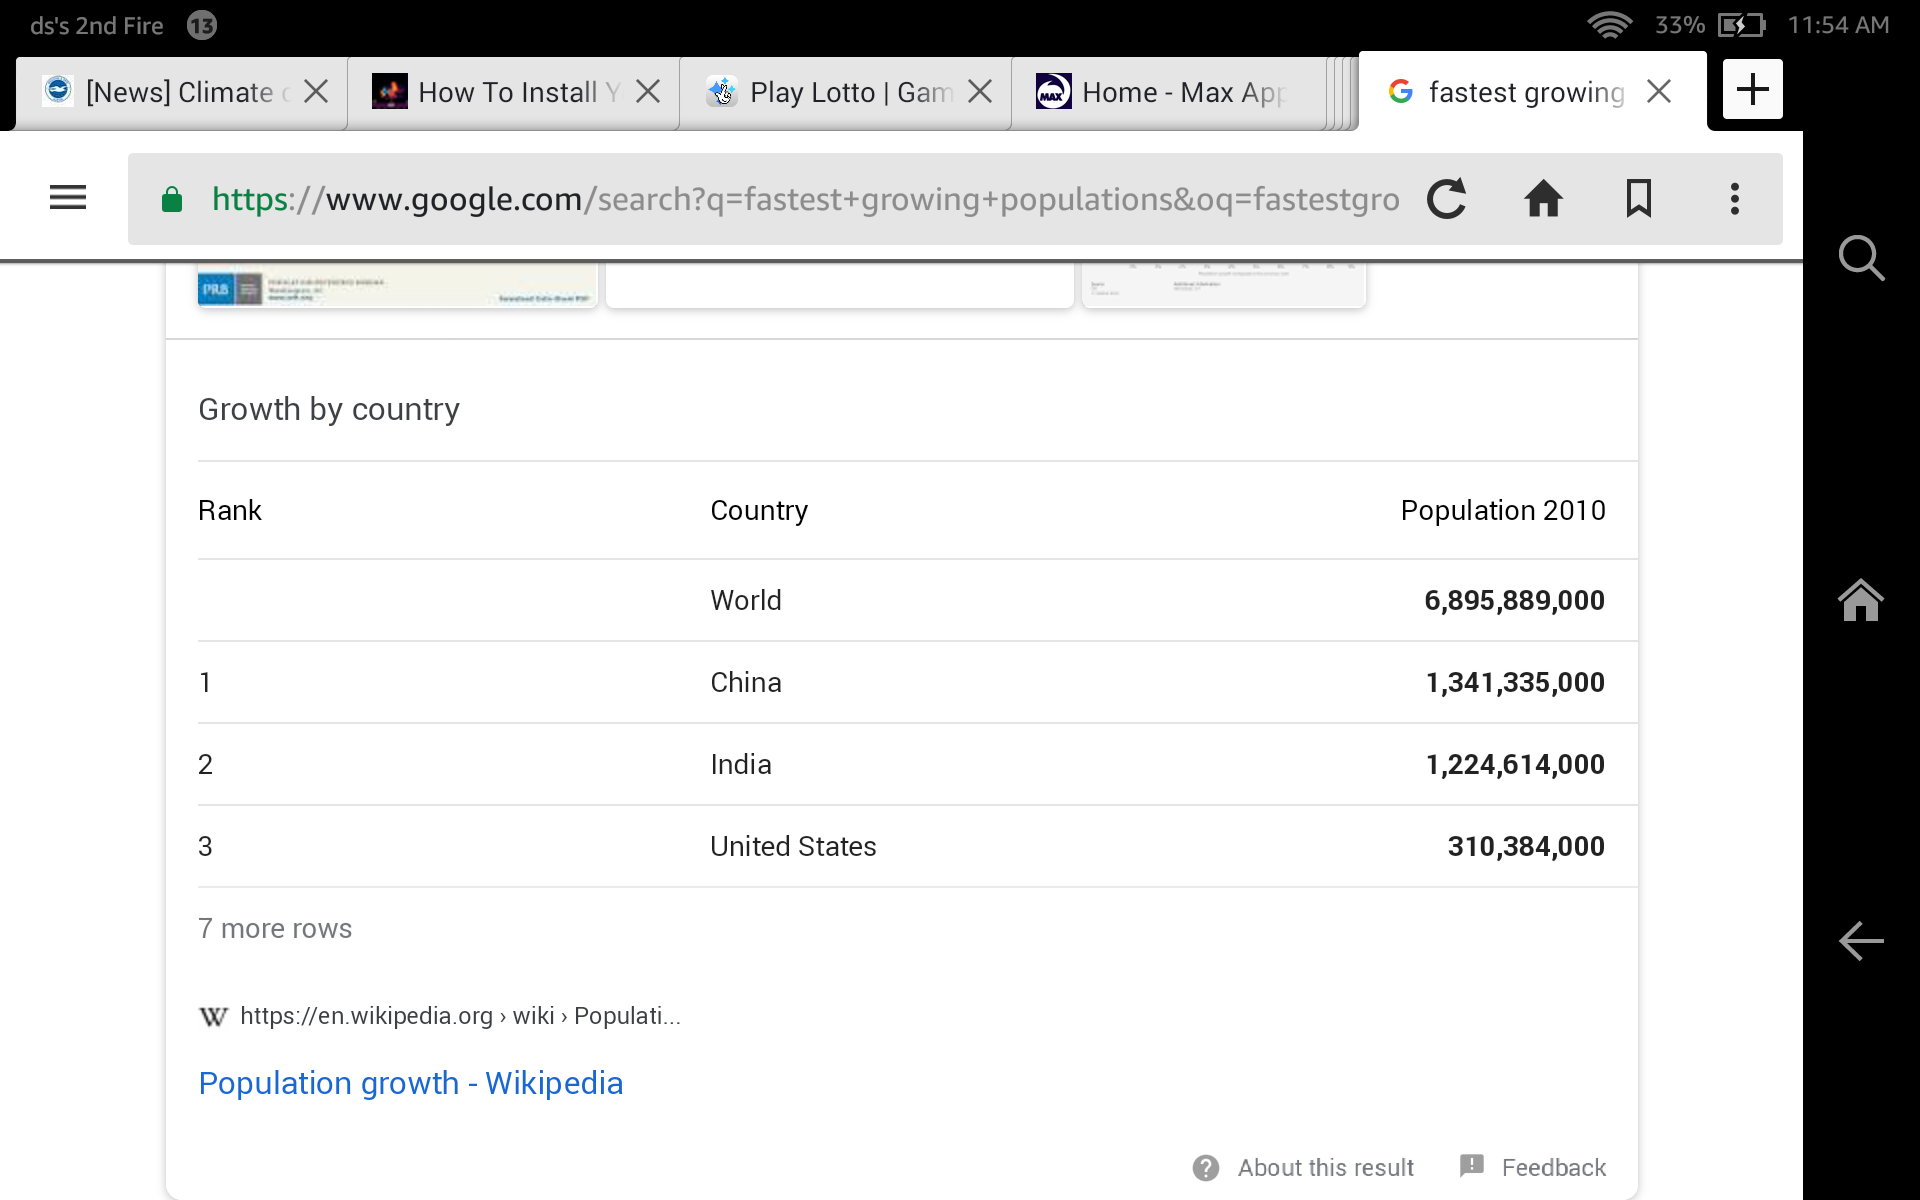The image size is (1920, 1200).
Task: Click the 11:54 AM clock
Action: pyautogui.click(x=1838, y=25)
